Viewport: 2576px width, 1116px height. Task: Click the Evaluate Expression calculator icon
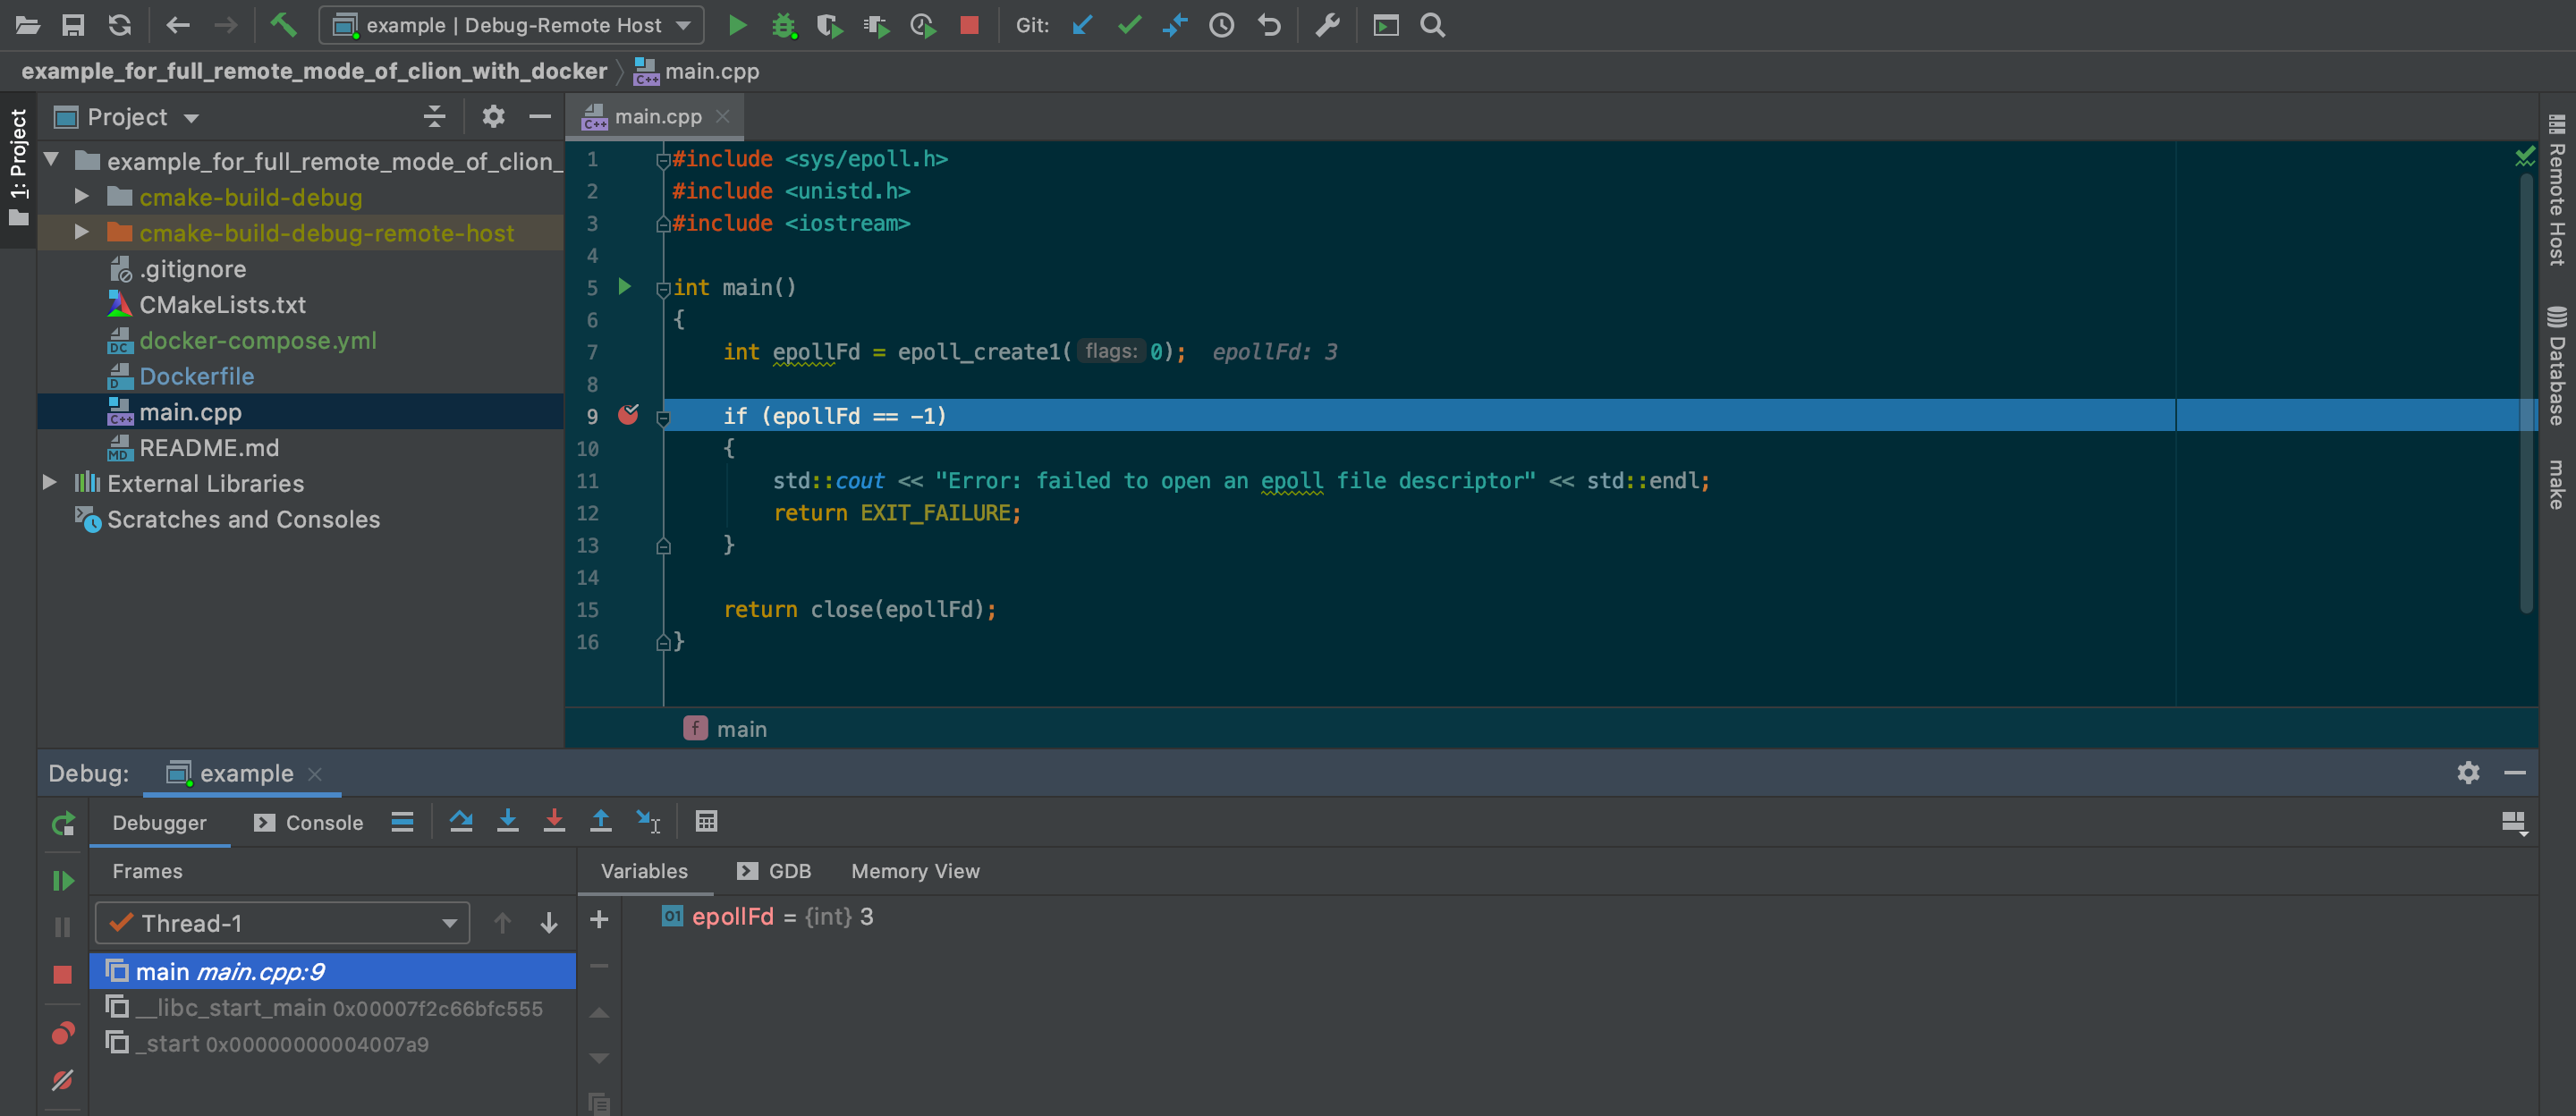click(x=706, y=821)
